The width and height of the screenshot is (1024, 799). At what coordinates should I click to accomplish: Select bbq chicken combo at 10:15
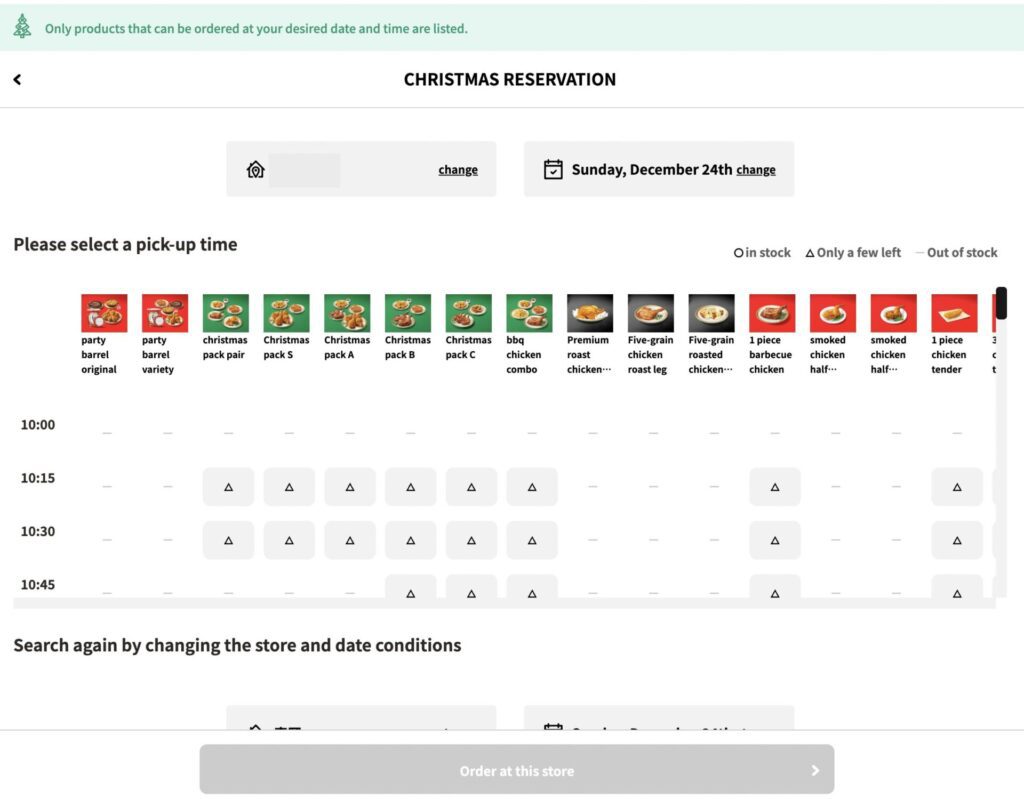532,487
